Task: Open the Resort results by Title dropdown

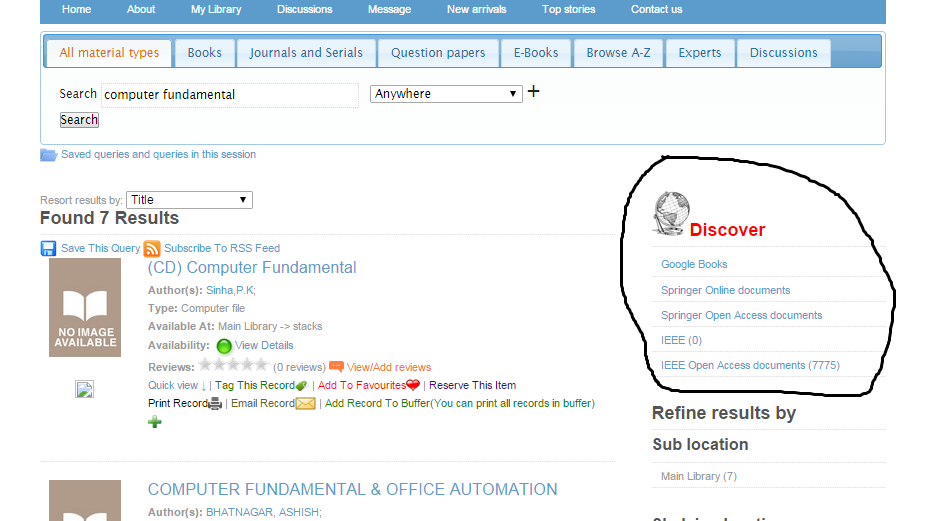Action: tap(189, 200)
